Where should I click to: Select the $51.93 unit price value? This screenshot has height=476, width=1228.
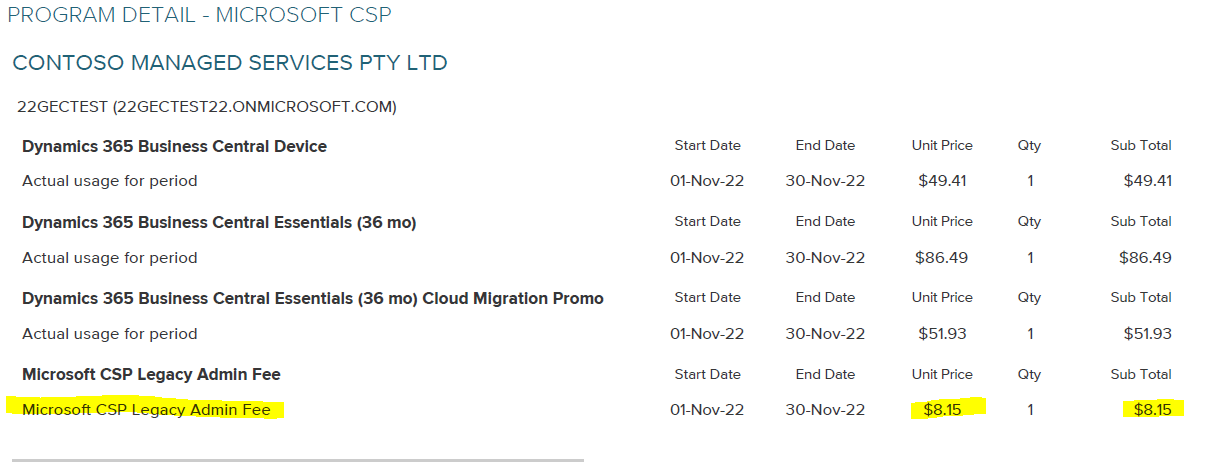tap(942, 333)
